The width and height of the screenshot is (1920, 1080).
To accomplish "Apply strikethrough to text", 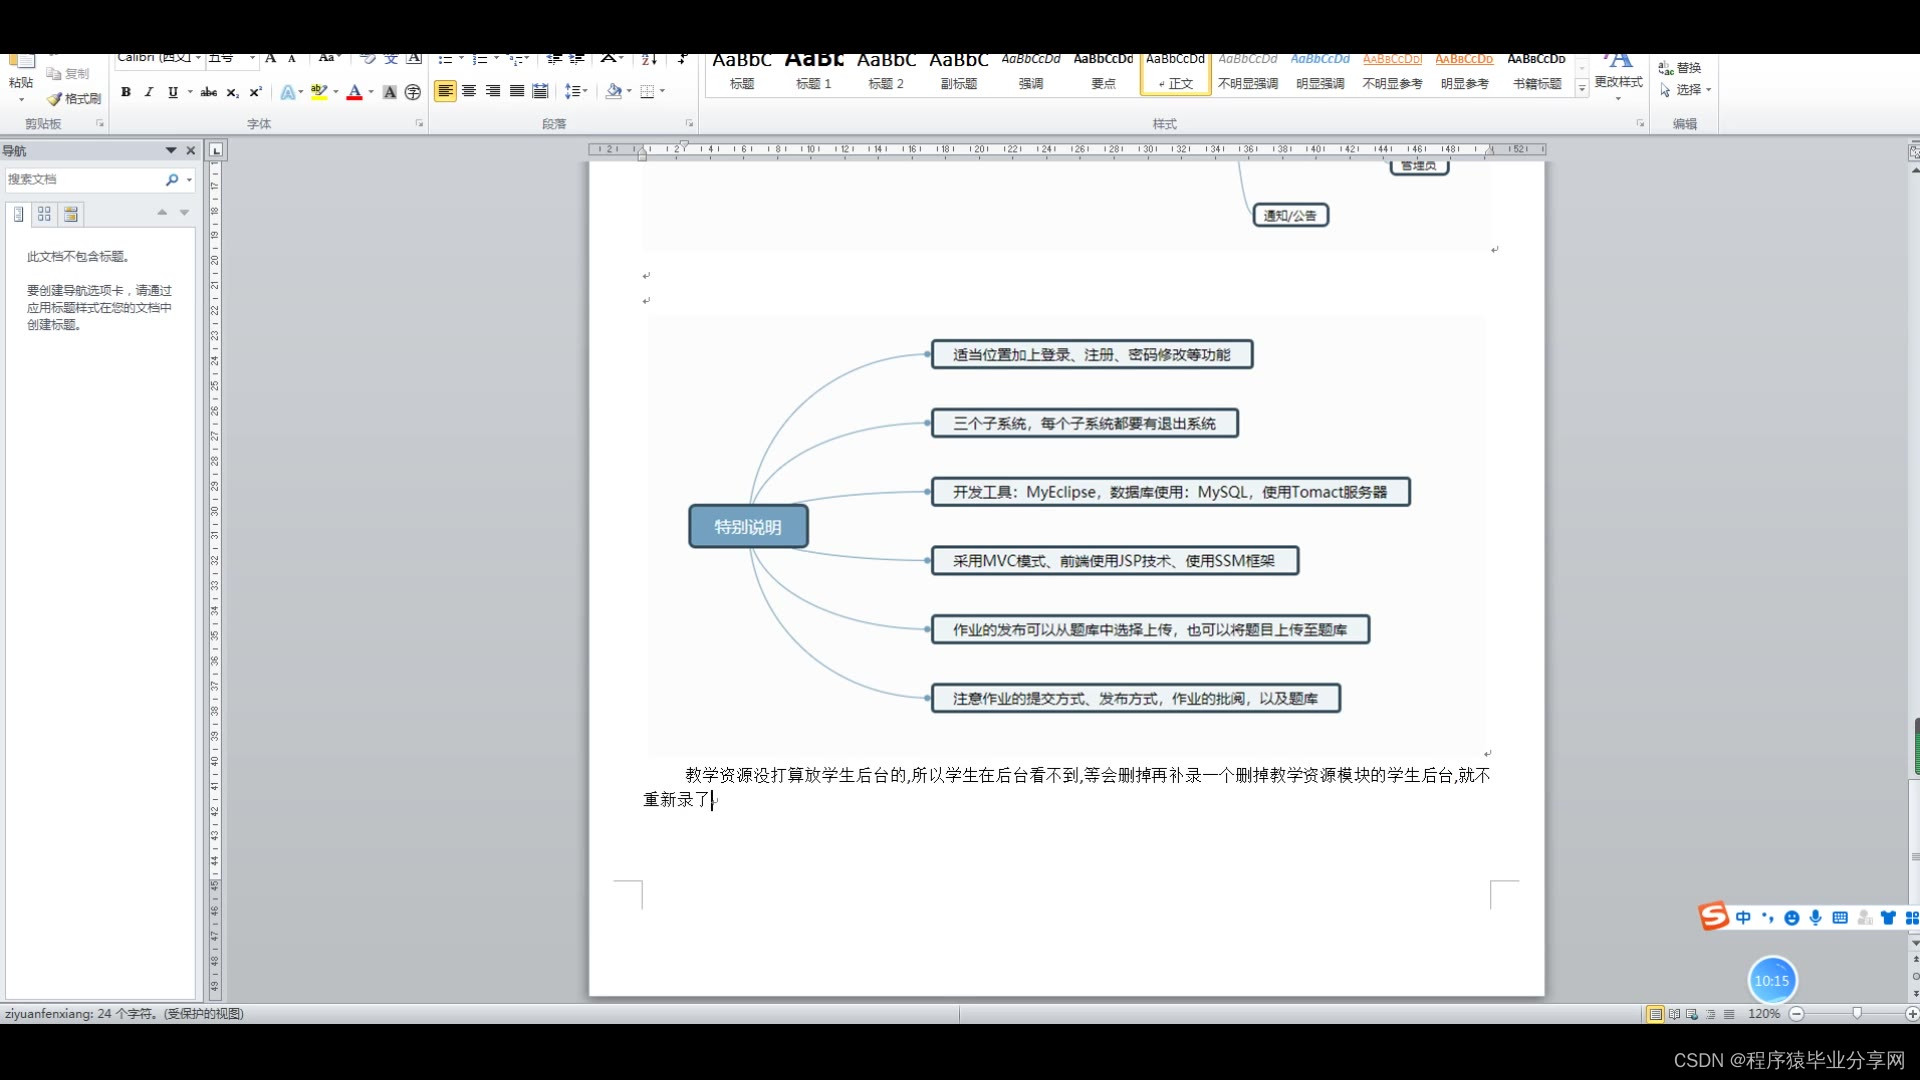I will [208, 92].
